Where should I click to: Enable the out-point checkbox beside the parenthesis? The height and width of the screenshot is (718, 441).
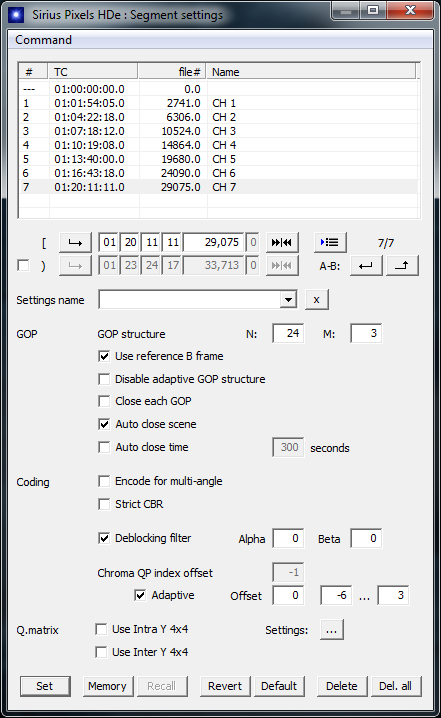pos(23,266)
